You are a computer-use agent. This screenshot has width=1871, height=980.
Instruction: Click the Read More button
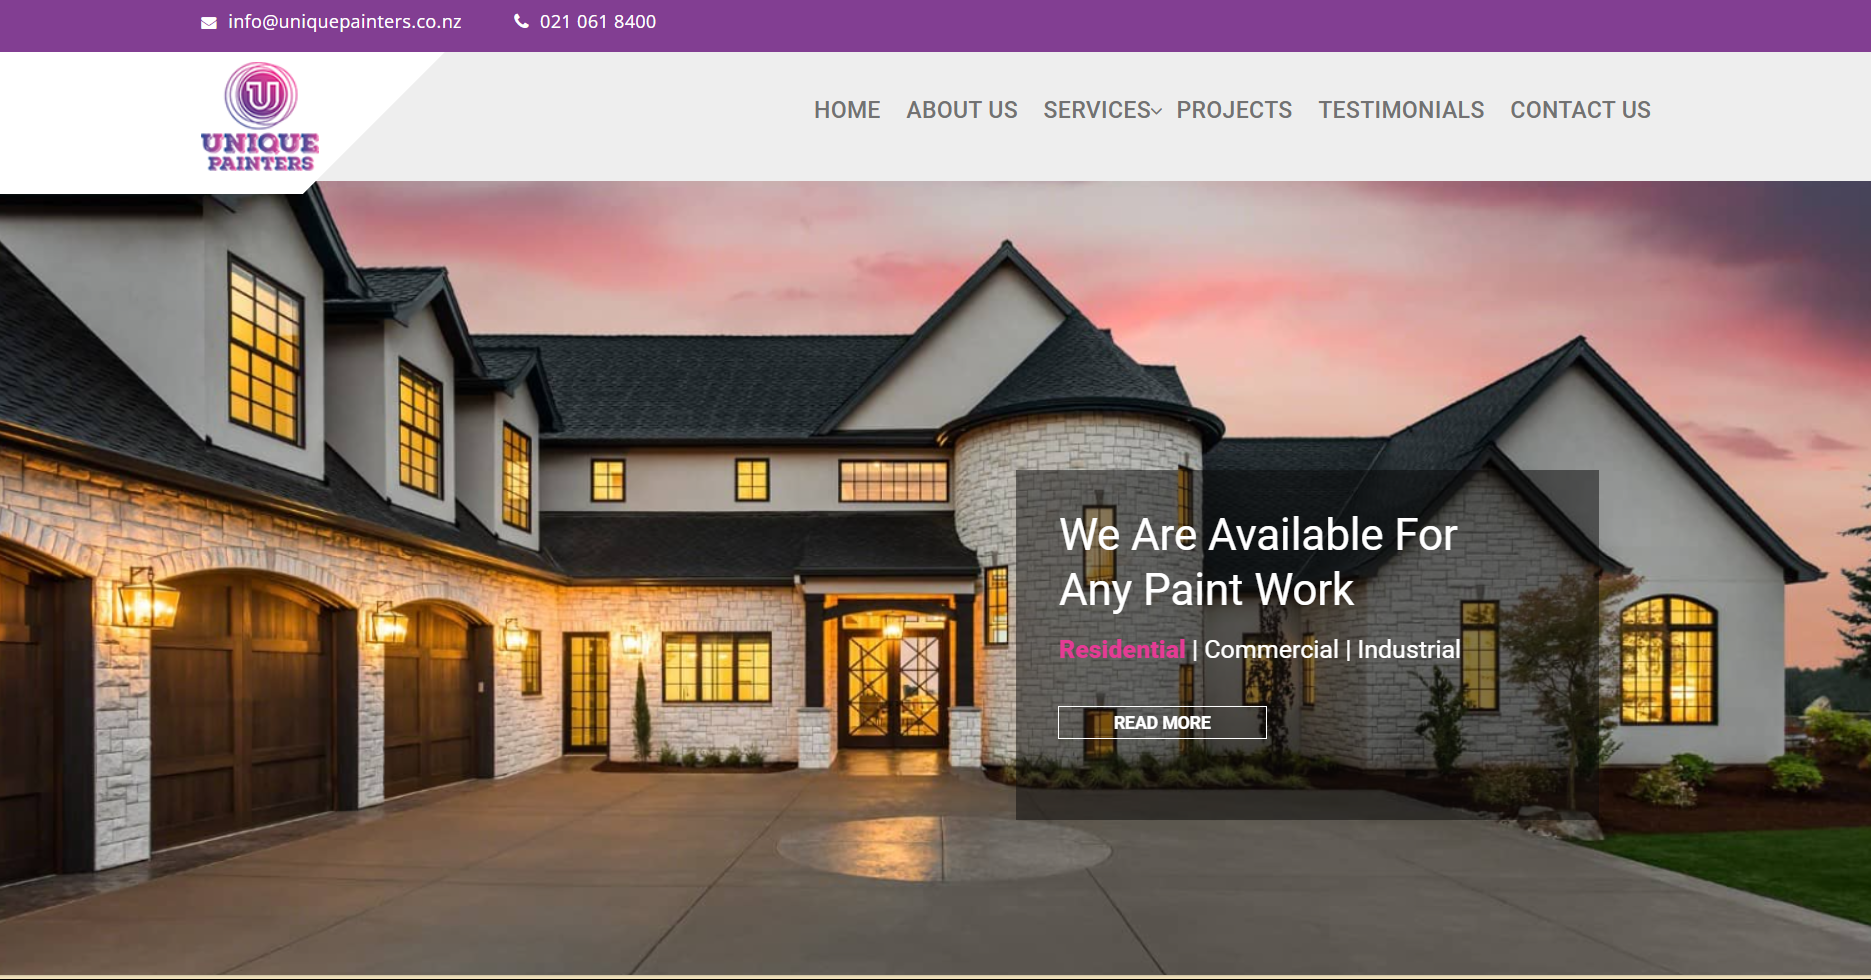tap(1162, 722)
